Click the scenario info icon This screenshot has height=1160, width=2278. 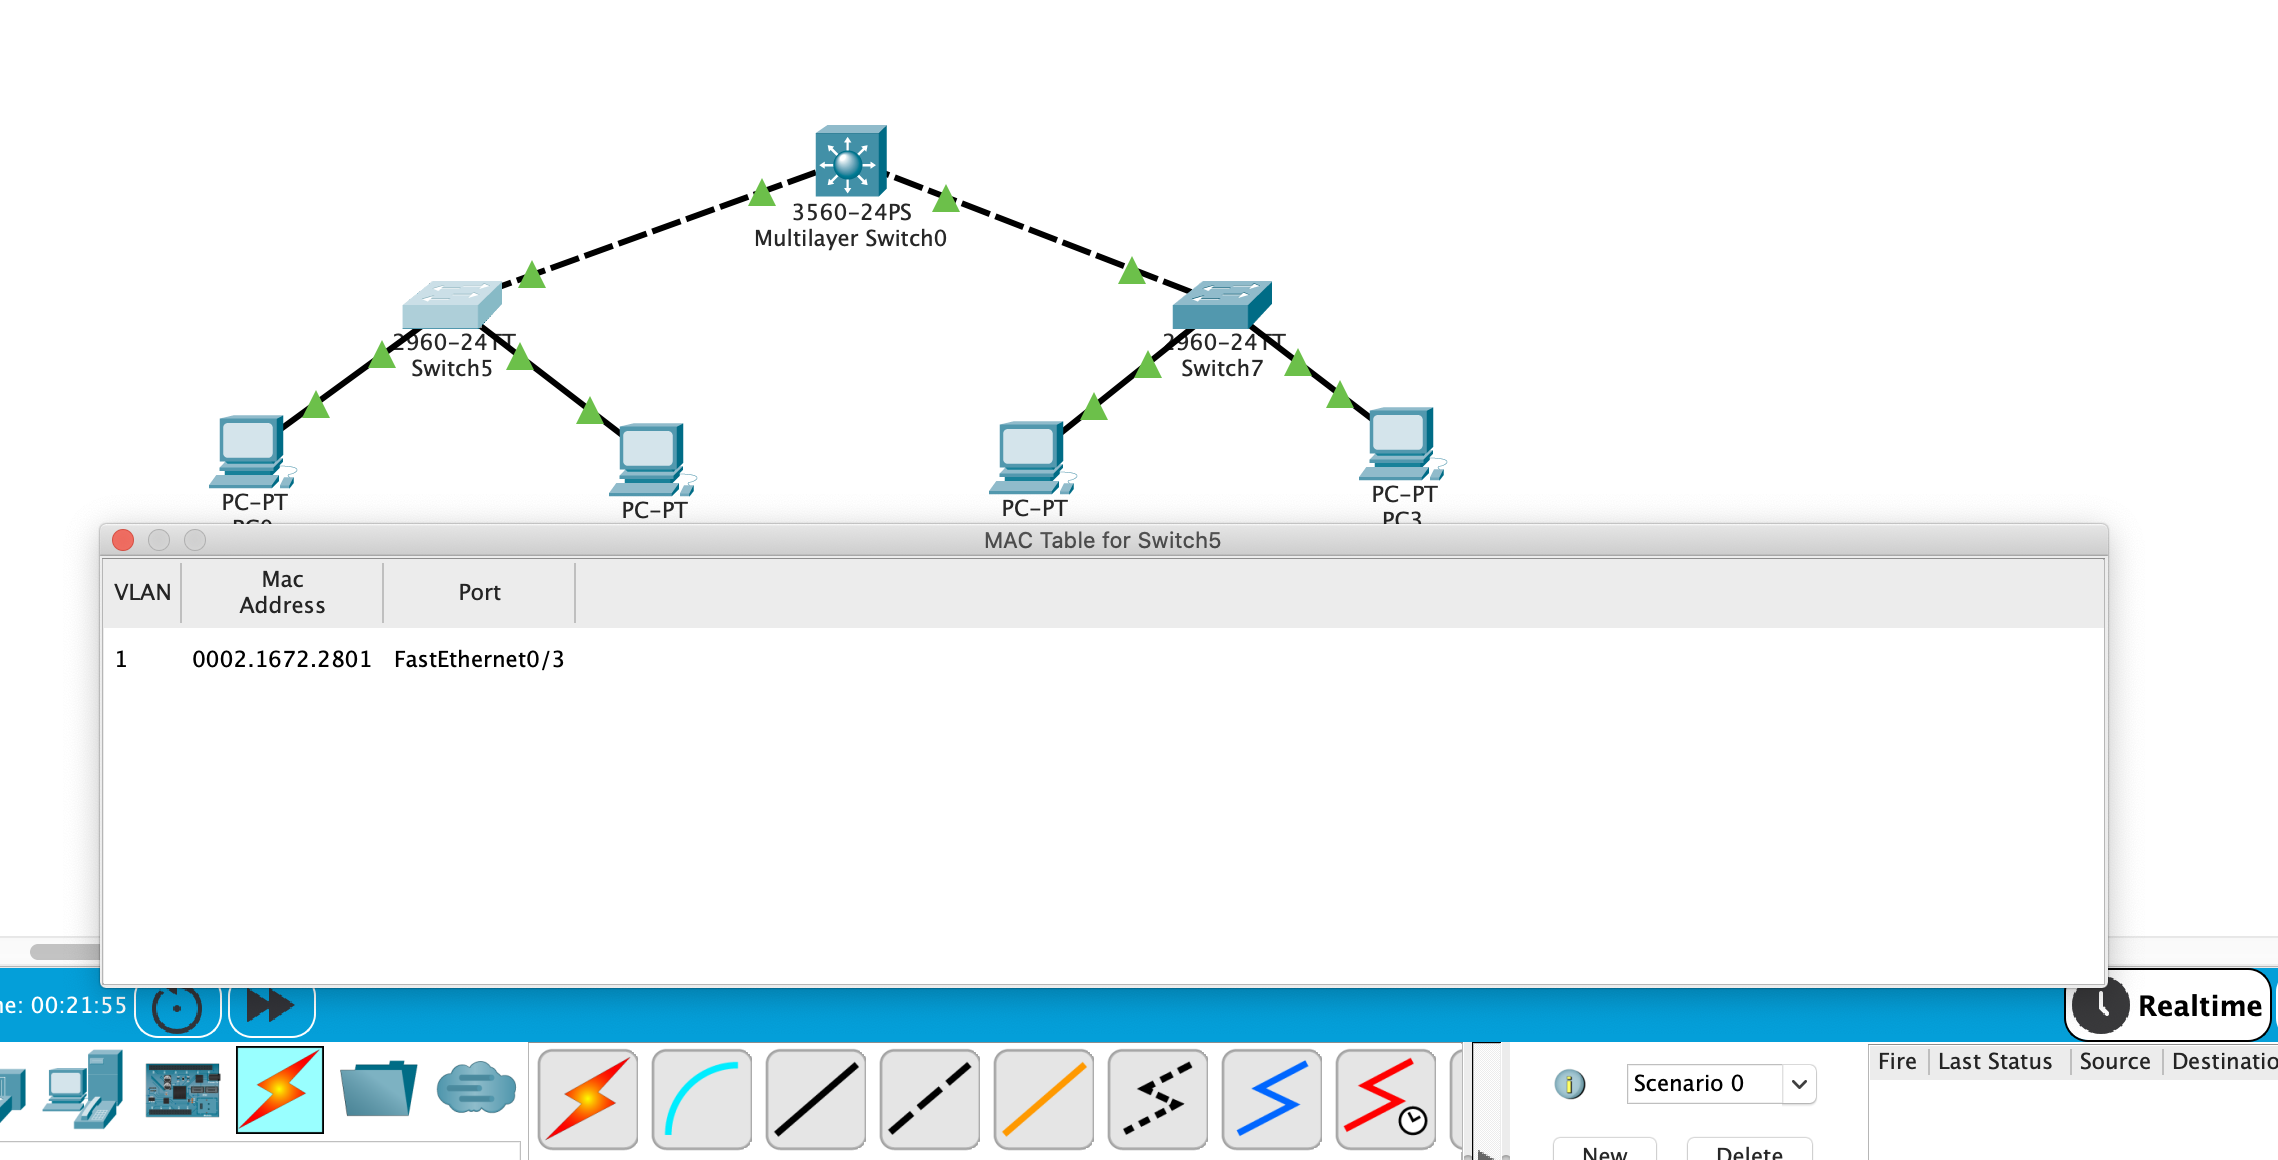coord(1570,1084)
